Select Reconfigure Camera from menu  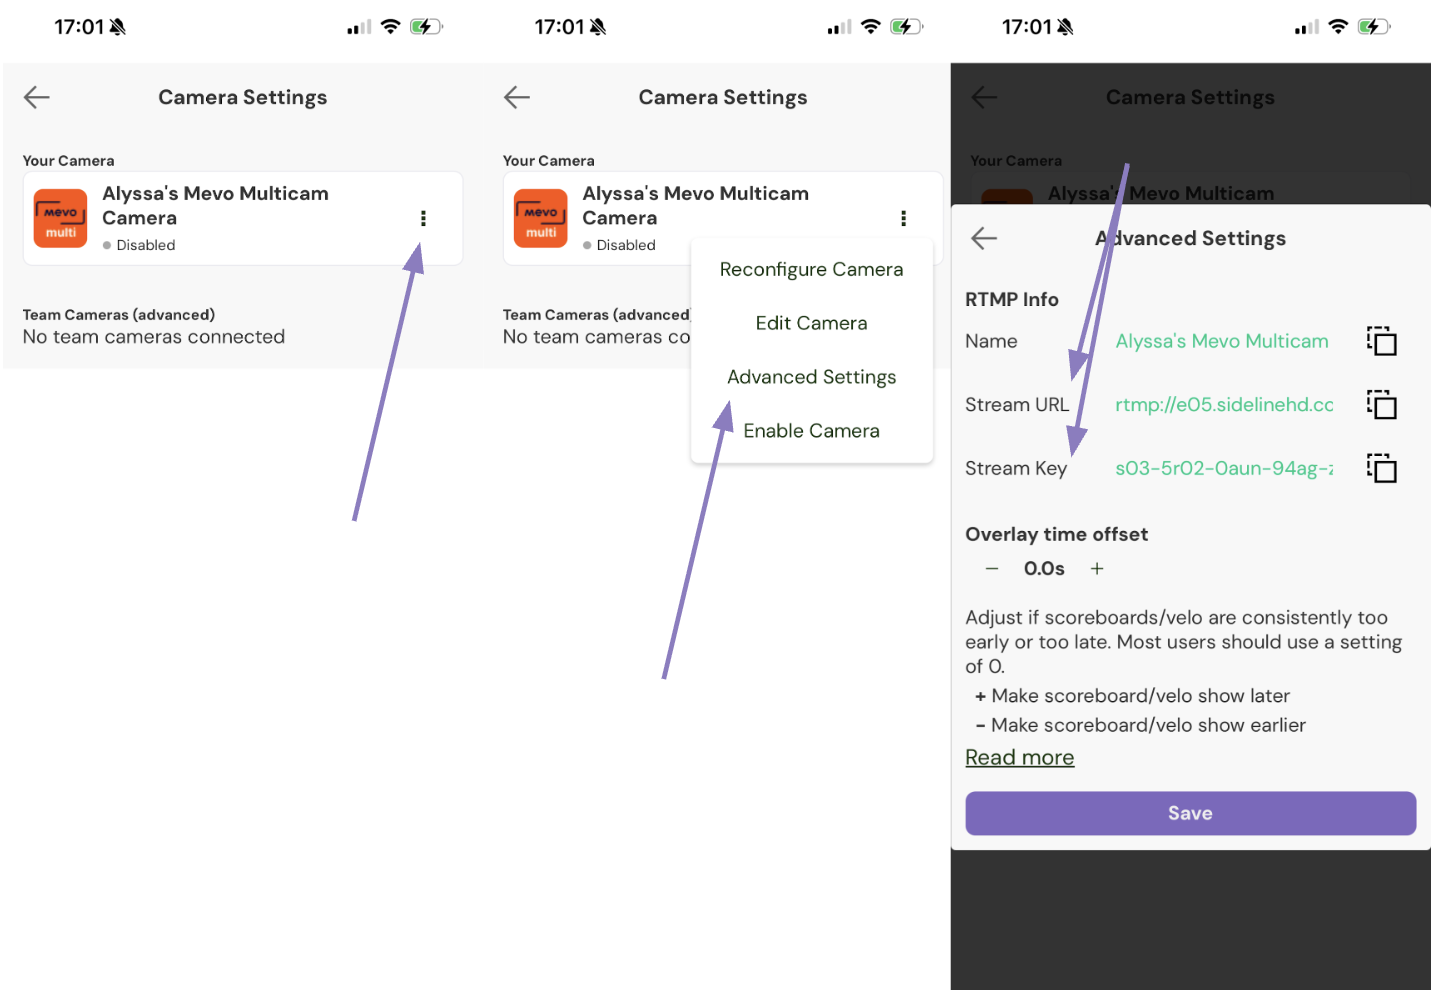coord(811,269)
